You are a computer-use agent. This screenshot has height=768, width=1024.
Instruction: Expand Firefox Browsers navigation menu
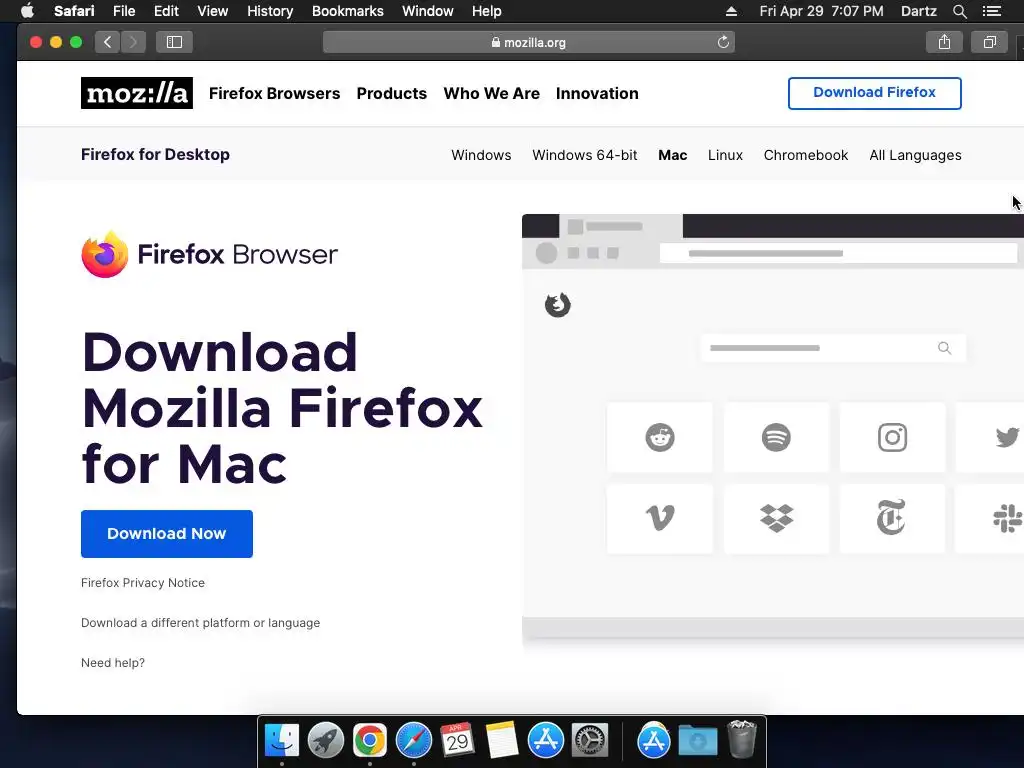(x=274, y=93)
